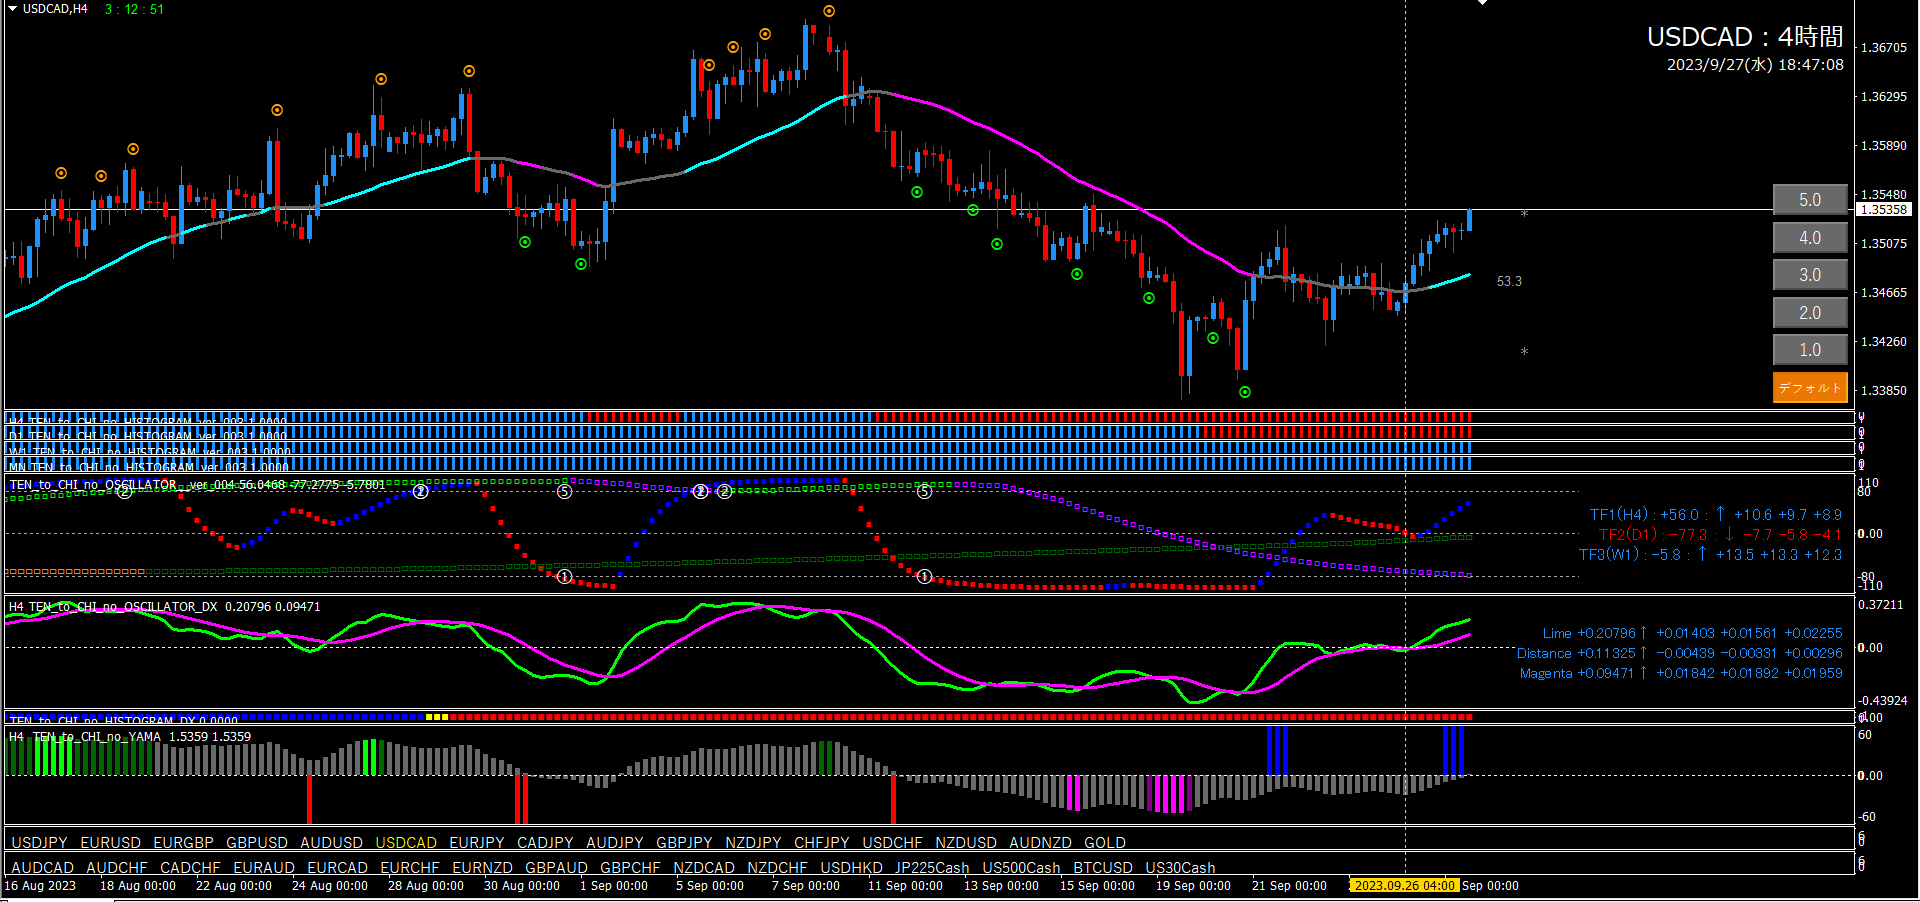This screenshot has width=1920, height=902.
Task: Click the TF1(H4) +56.0 reading
Action: tap(1716, 515)
